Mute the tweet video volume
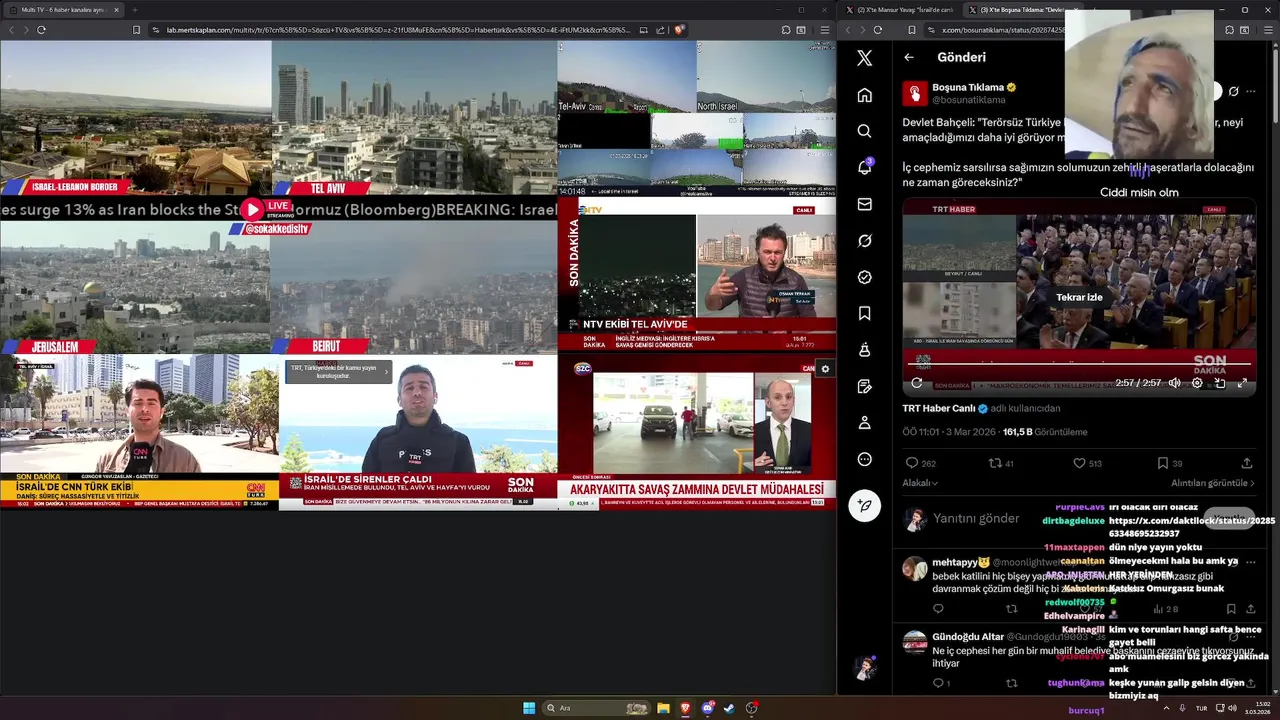Viewport: 1280px width, 720px height. coord(1175,383)
